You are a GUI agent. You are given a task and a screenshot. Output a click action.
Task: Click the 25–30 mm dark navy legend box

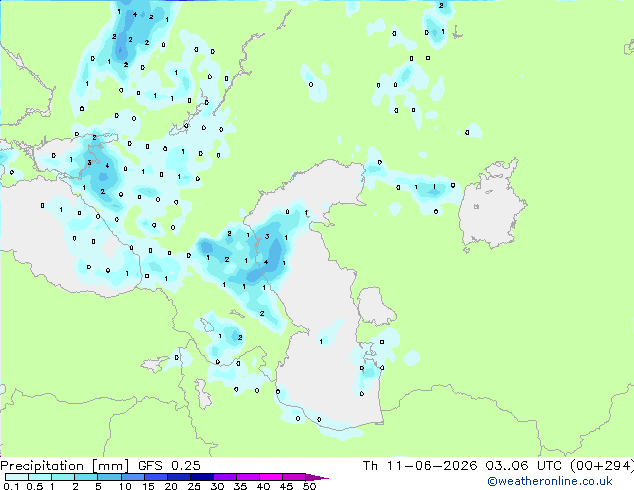point(202,477)
